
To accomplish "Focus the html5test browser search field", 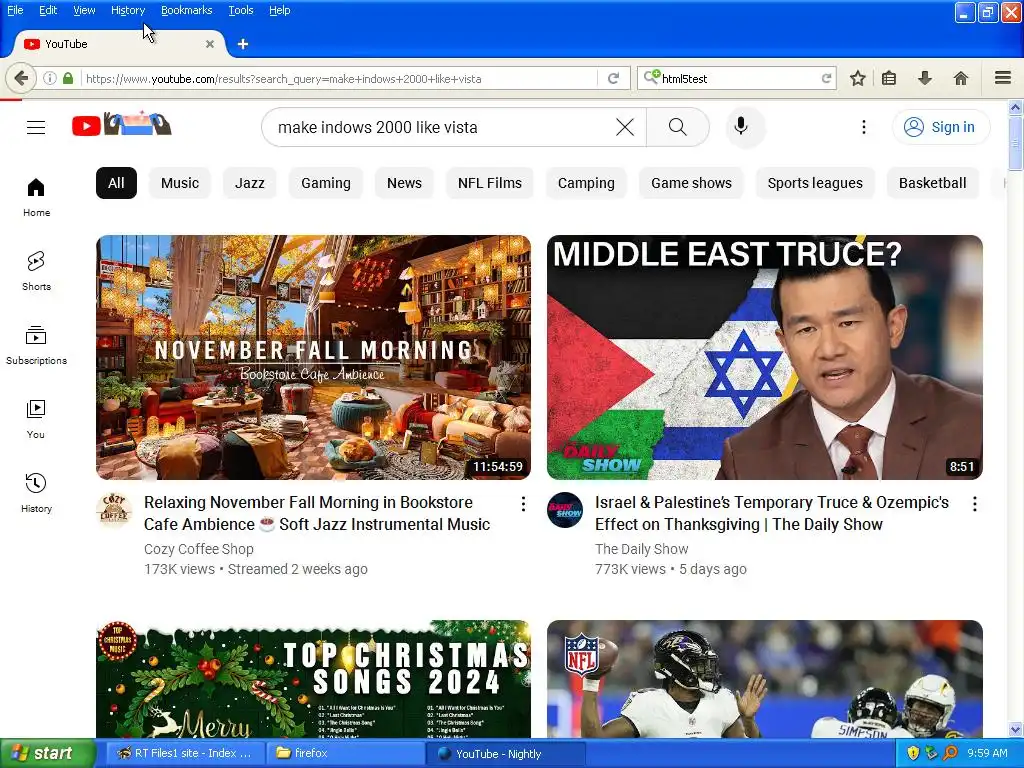I will click(741, 78).
